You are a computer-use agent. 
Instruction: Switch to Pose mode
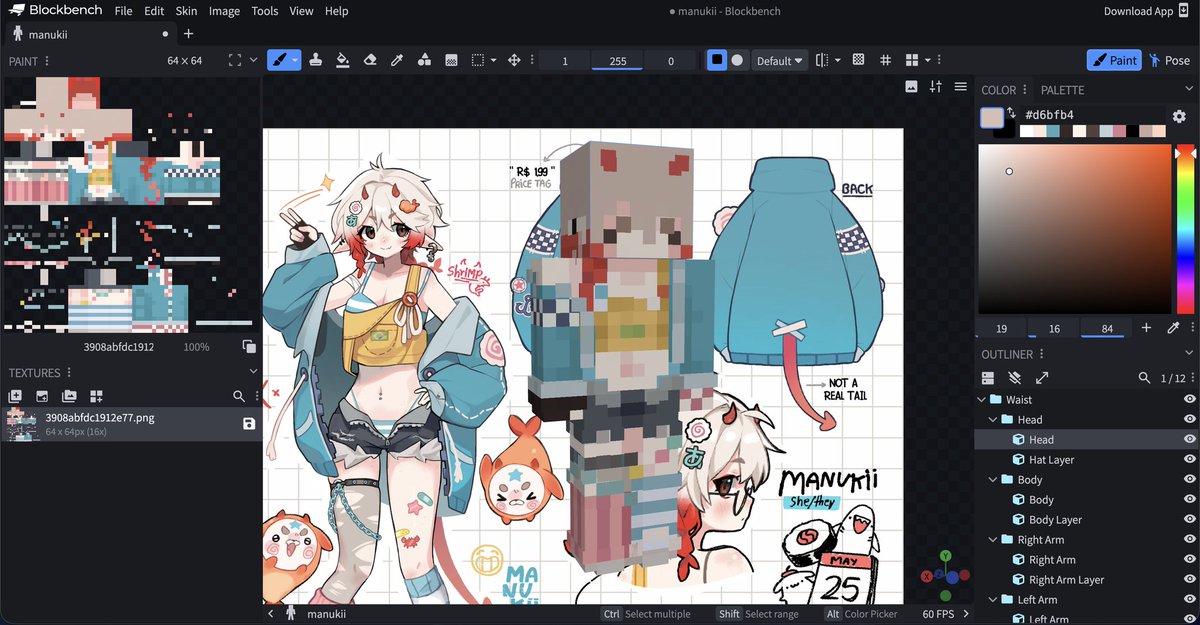[1170, 60]
